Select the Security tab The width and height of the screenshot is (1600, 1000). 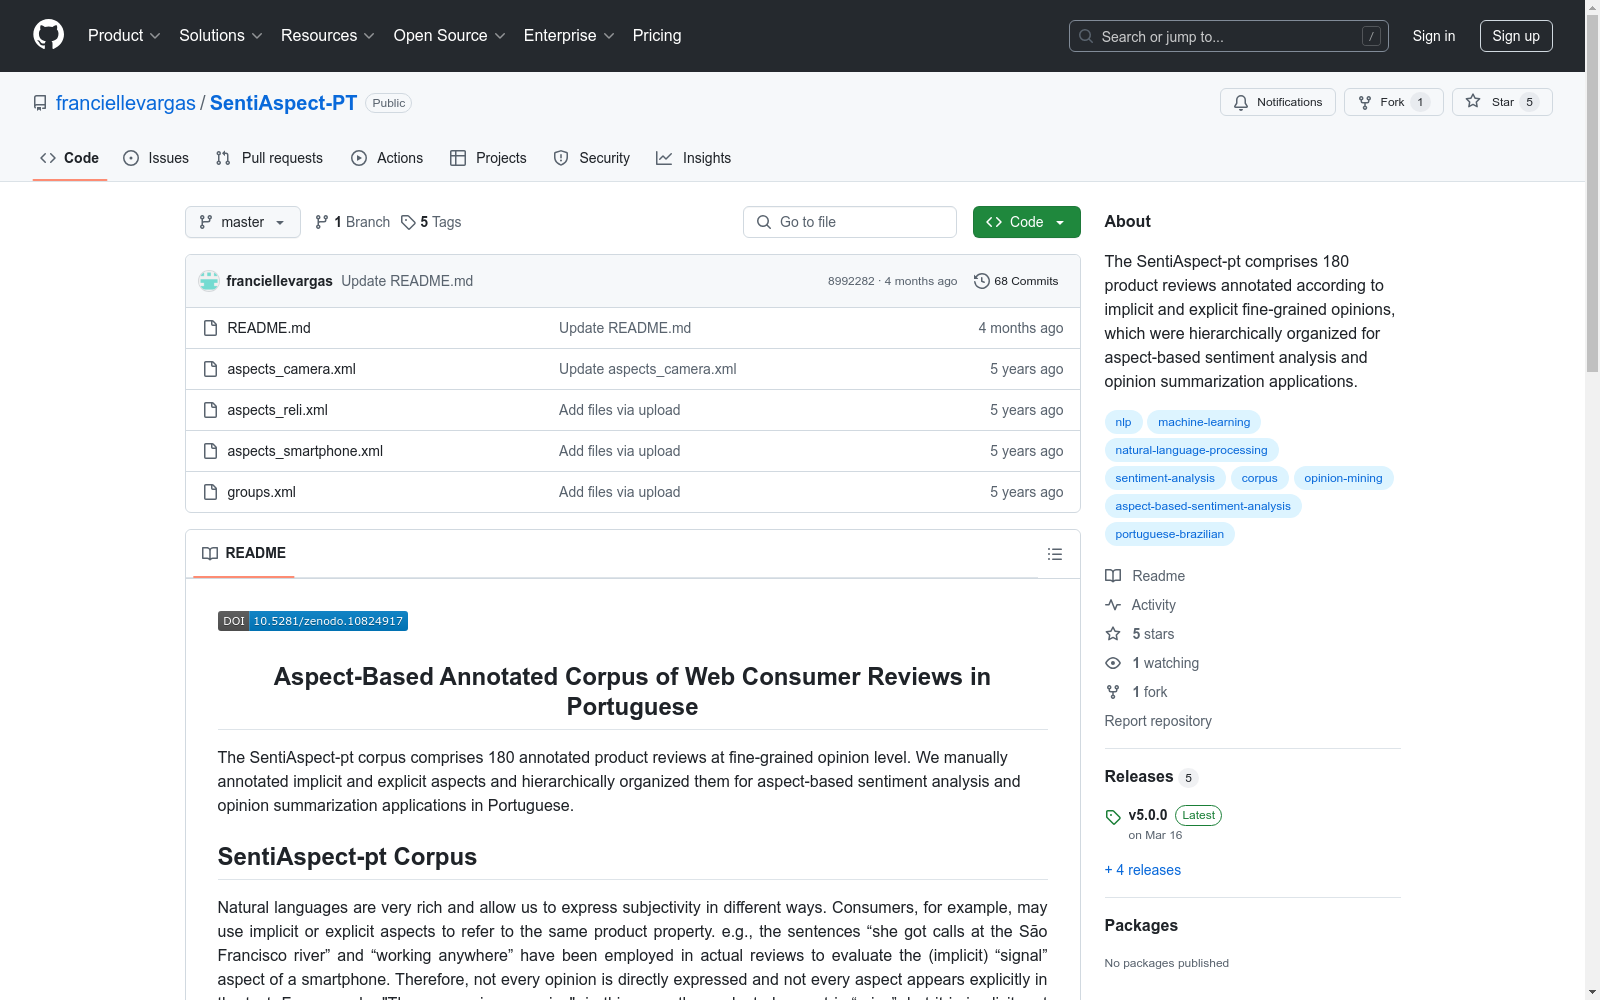click(592, 158)
